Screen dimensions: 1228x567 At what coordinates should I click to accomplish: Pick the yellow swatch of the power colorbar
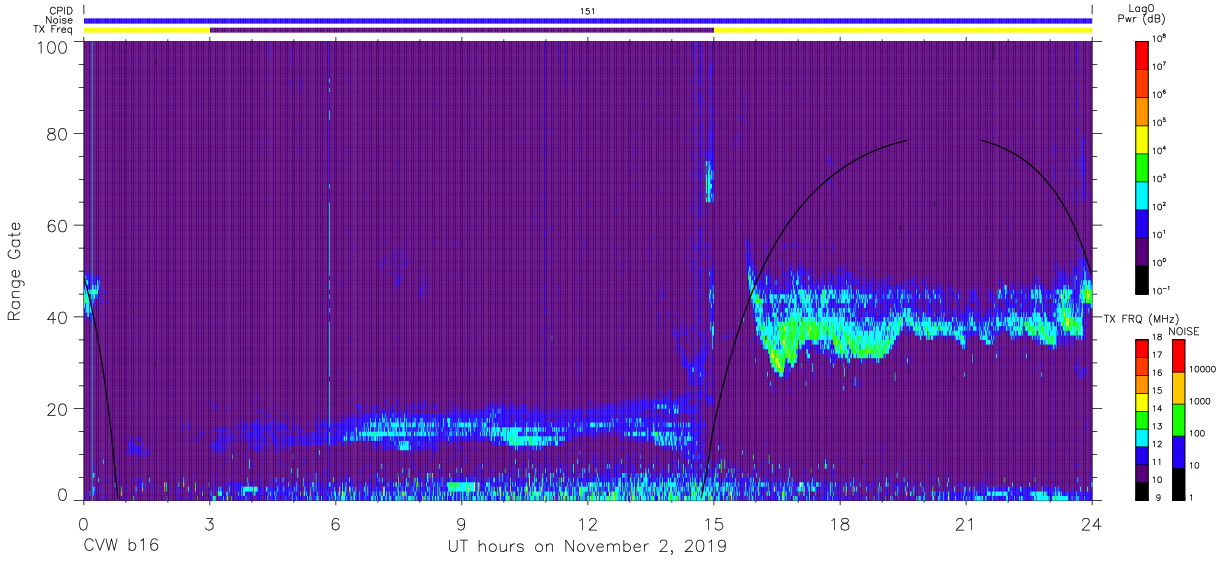coord(1142,137)
